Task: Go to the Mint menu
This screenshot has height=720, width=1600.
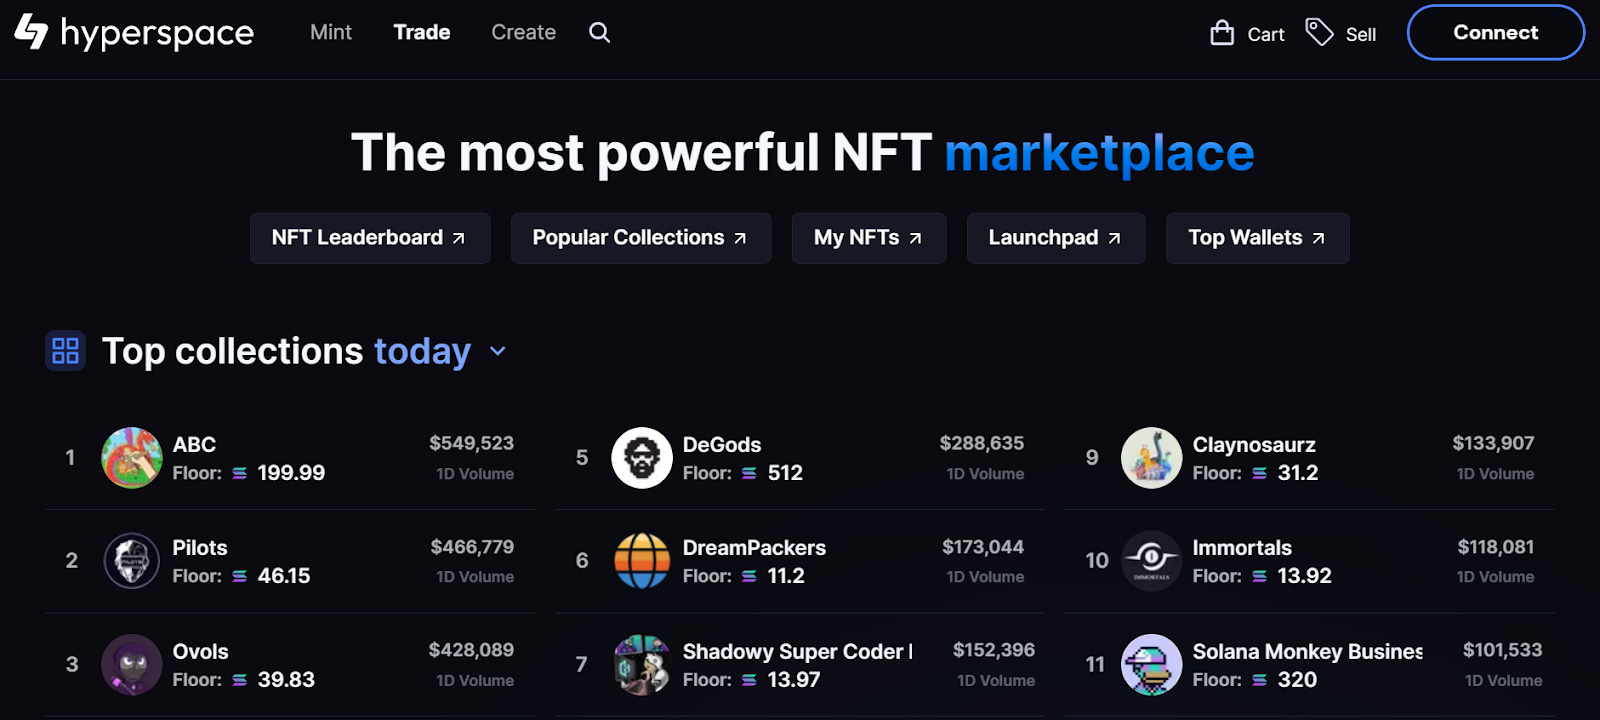Action: pyautogui.click(x=331, y=32)
